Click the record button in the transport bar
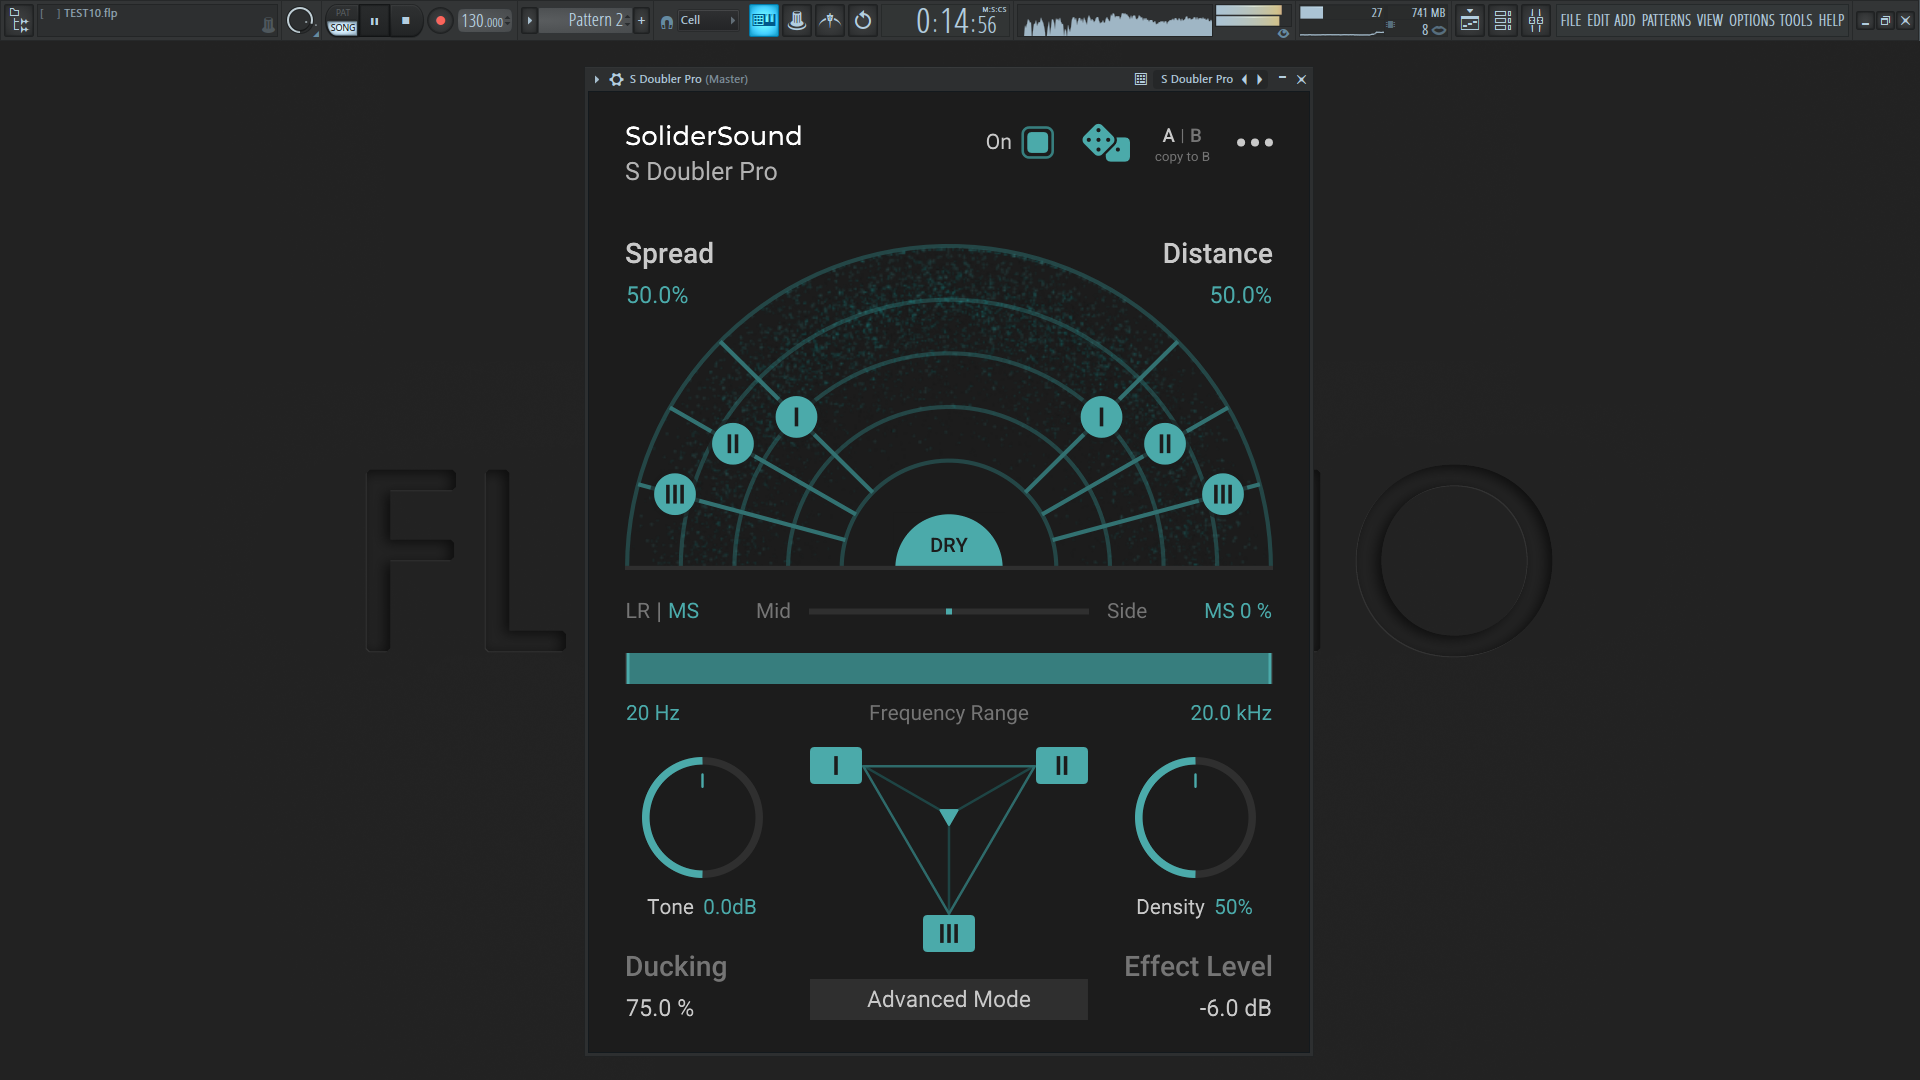Image resolution: width=1920 pixels, height=1080 pixels. 440,21
